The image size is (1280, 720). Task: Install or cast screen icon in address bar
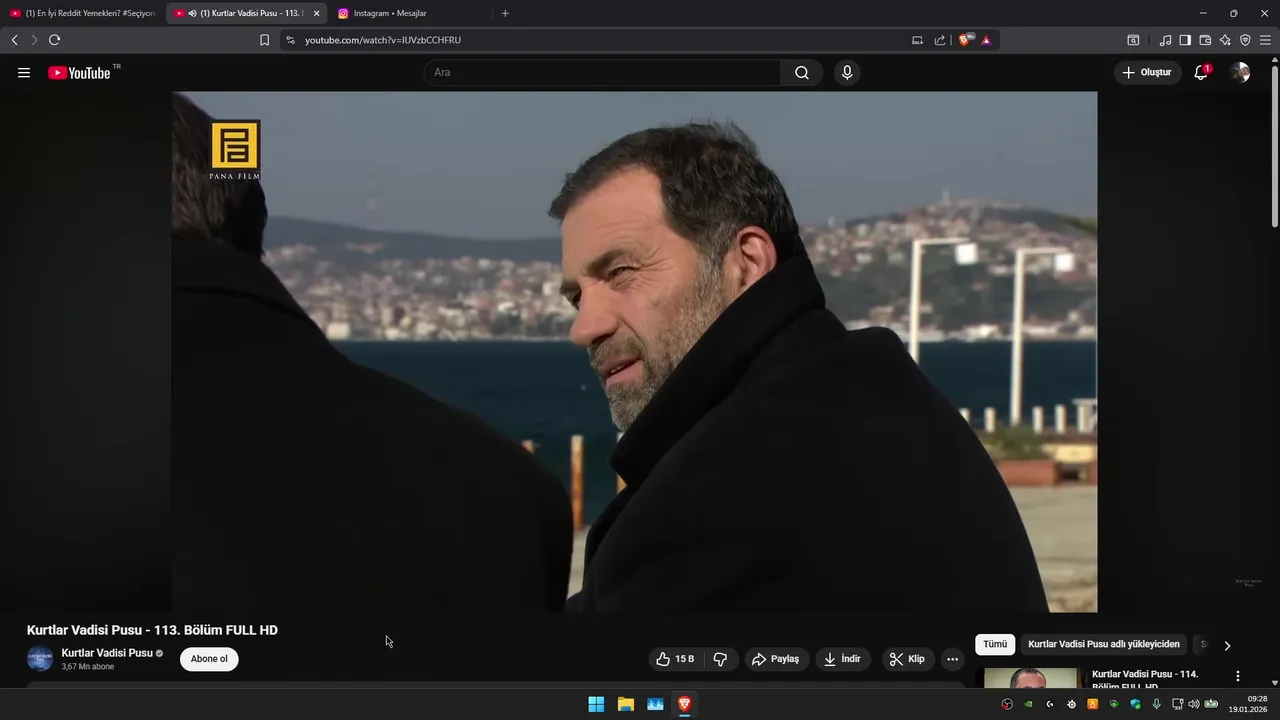(x=917, y=40)
